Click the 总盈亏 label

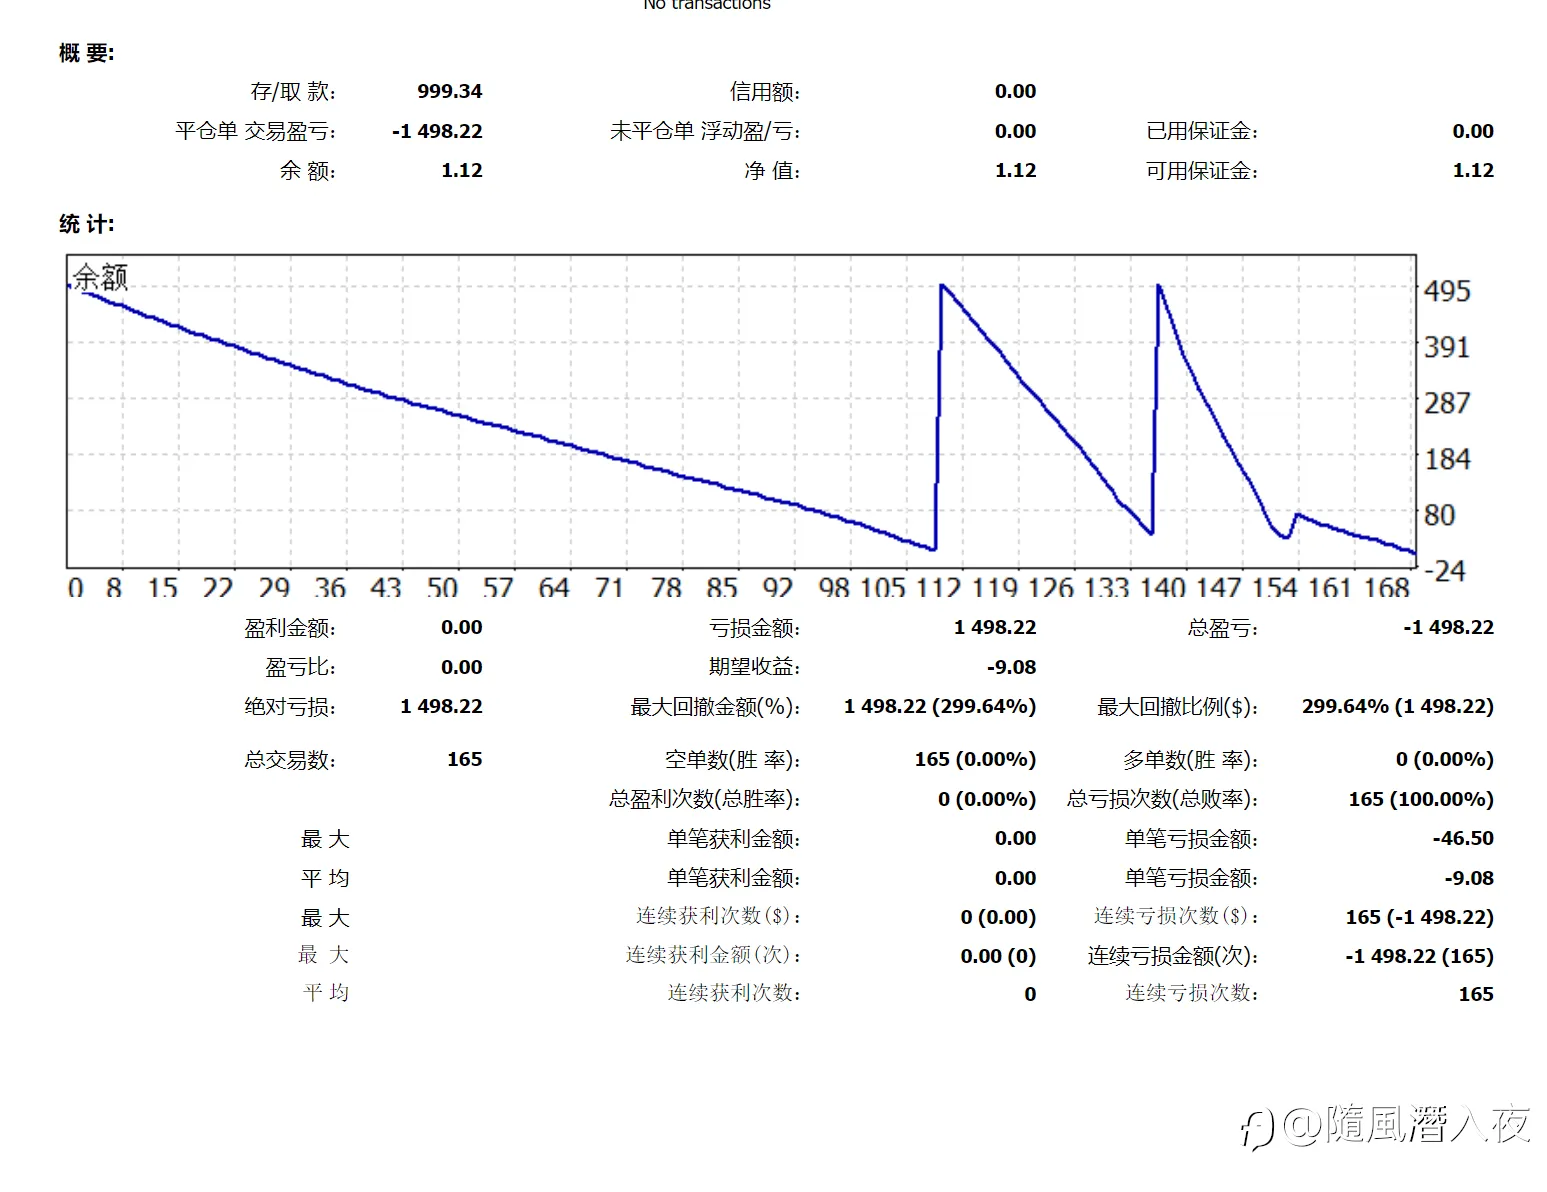(x=1223, y=628)
